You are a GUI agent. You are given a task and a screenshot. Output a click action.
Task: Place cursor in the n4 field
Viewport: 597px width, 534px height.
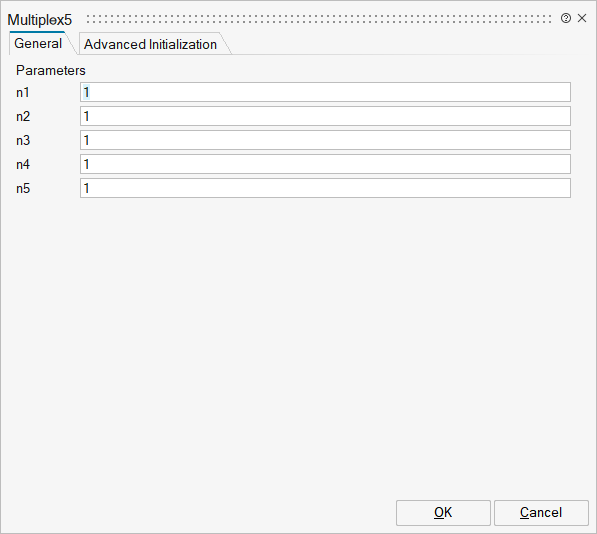[325, 164]
